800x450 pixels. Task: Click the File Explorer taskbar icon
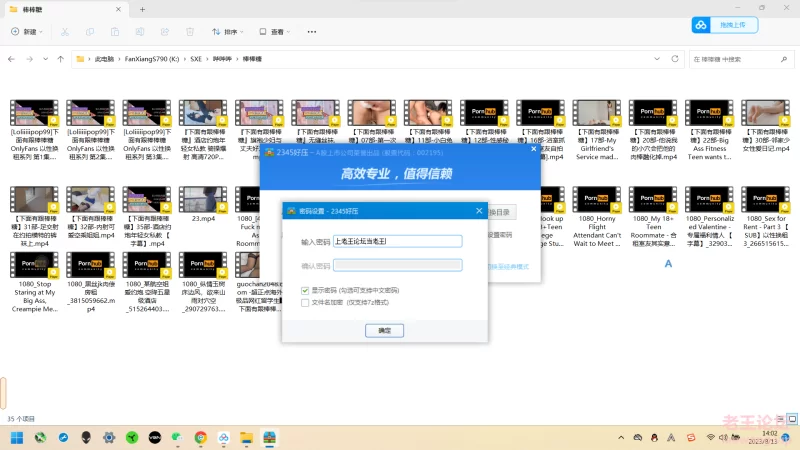(x=246, y=437)
